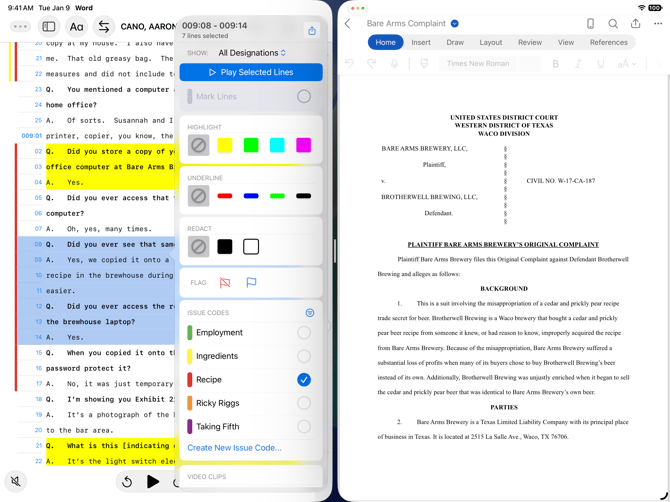Open the three-dot menu in transcript app
The width and height of the screenshot is (670, 502).
click(x=20, y=26)
